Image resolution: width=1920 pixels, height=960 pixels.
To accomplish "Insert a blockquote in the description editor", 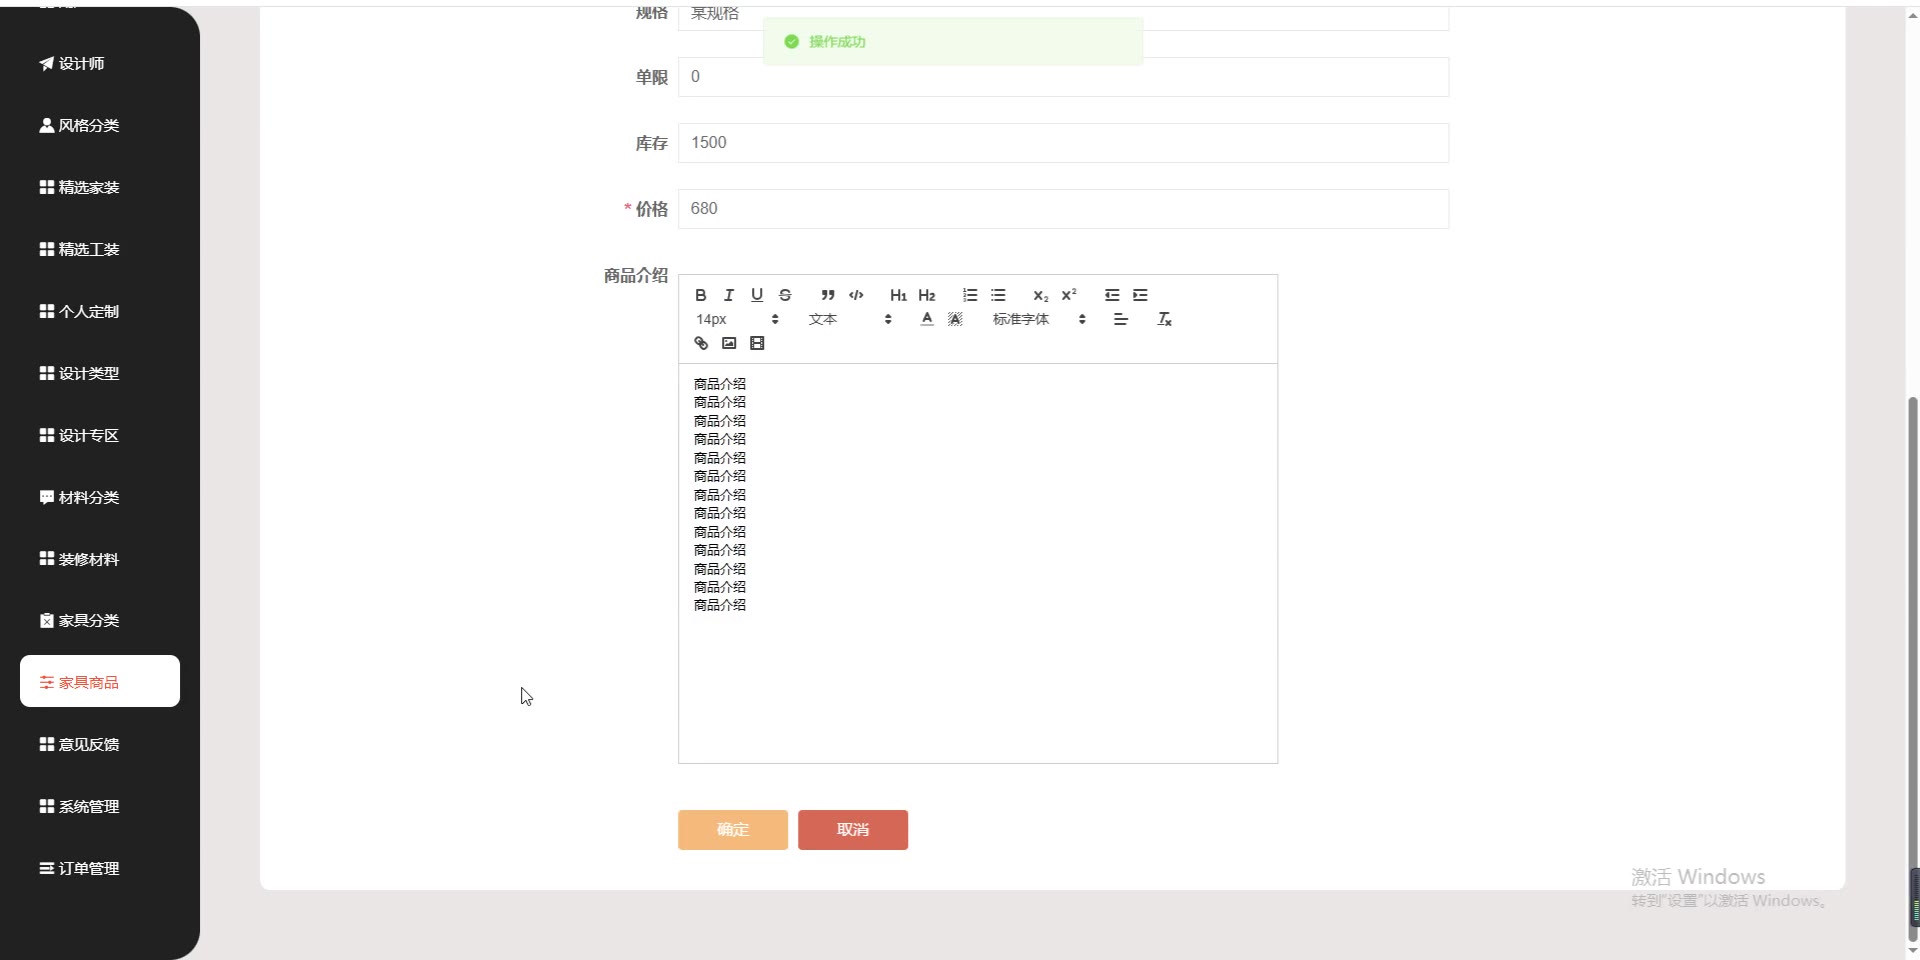I will [x=828, y=295].
